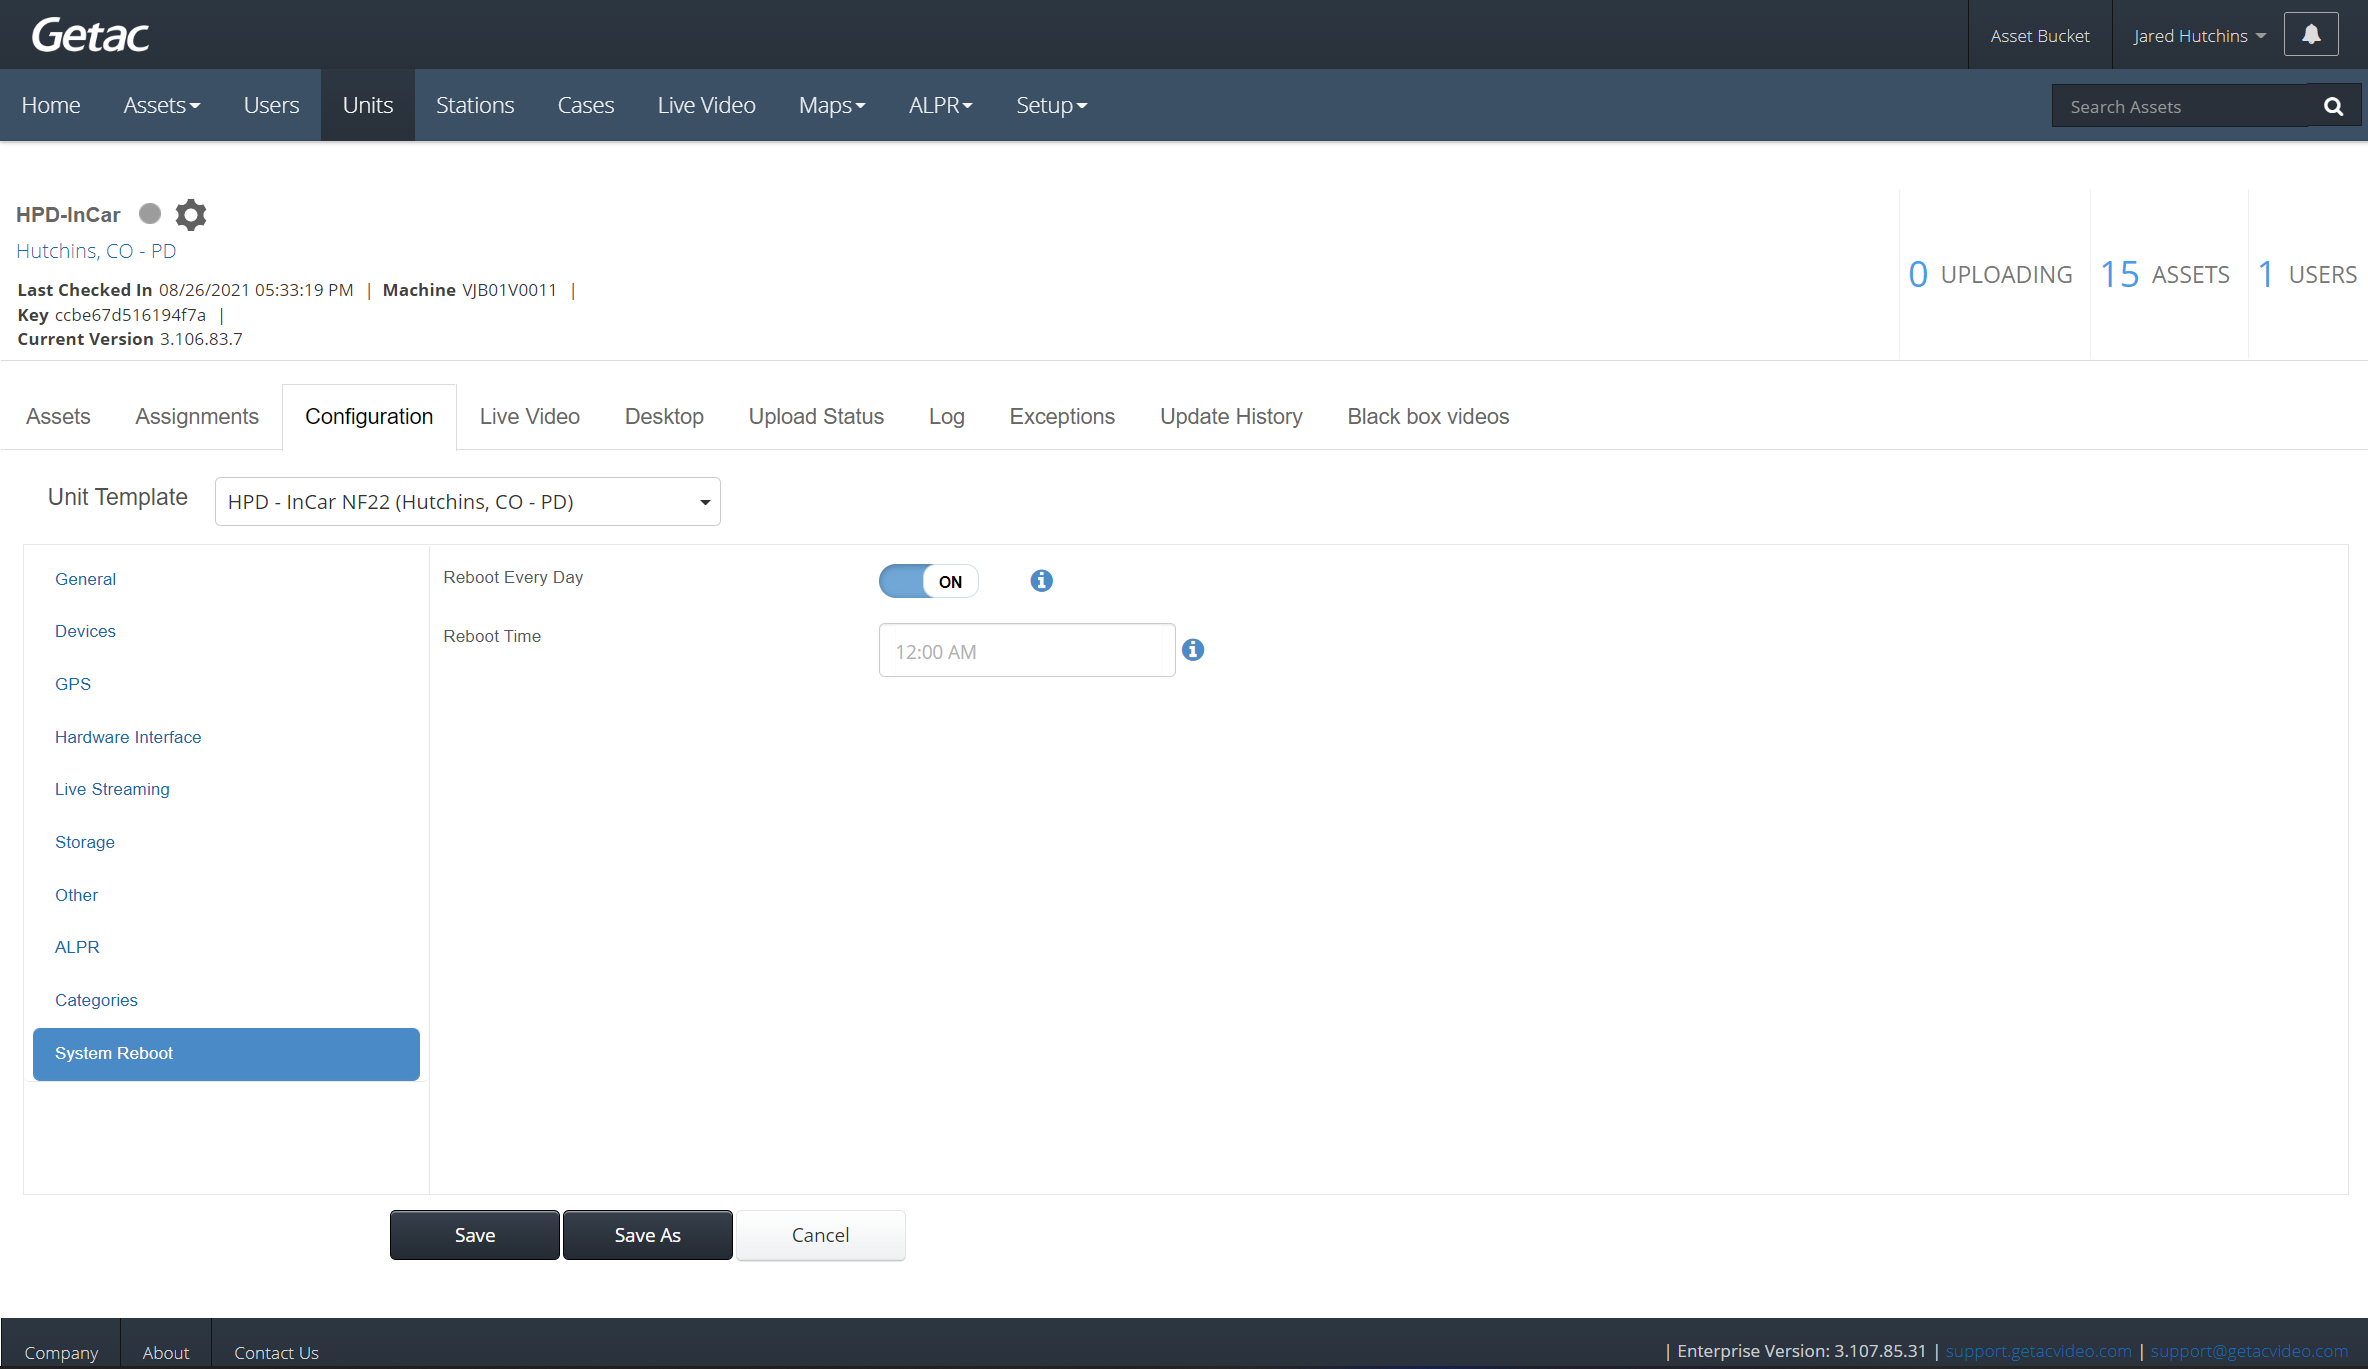
Task: Click support@getacvideo.com email link
Action: pos(2249,1351)
